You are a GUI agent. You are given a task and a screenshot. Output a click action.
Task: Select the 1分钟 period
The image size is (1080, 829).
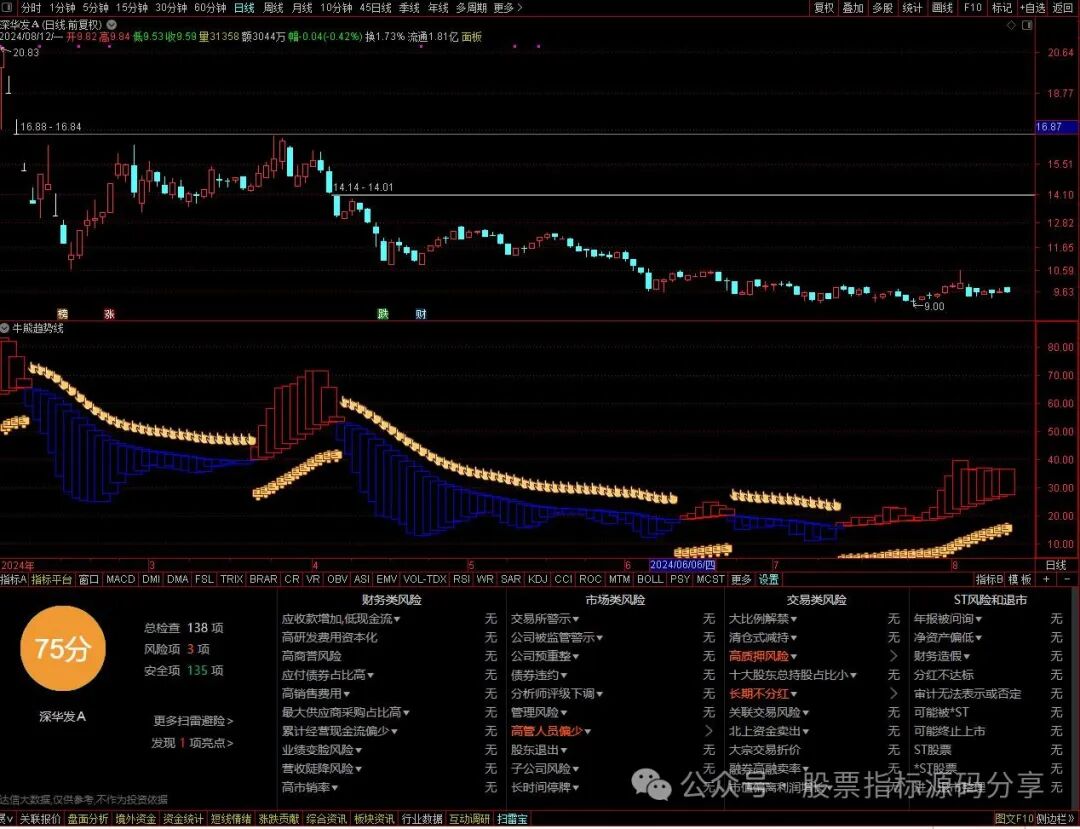point(62,8)
